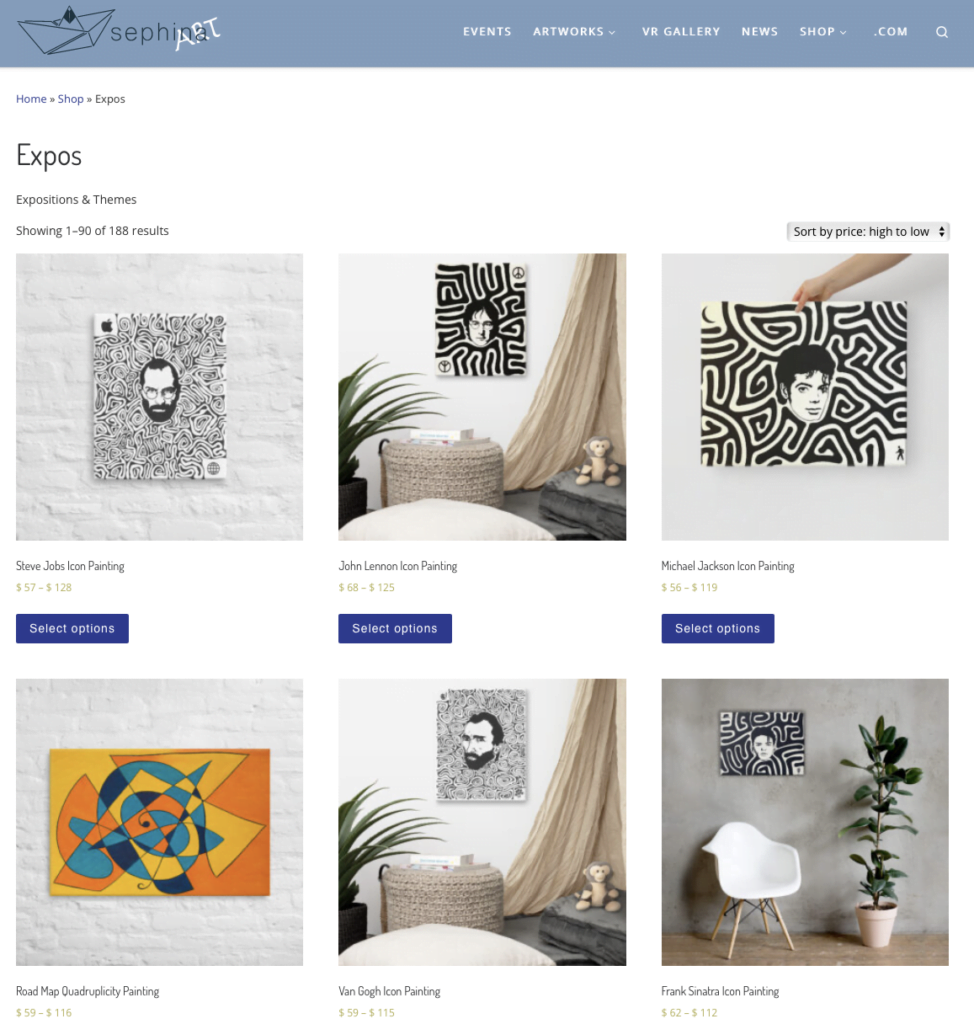Image resolution: width=974 pixels, height=1024 pixels.
Task: Expand the Artworks menu chevron
Action: click(x=612, y=32)
